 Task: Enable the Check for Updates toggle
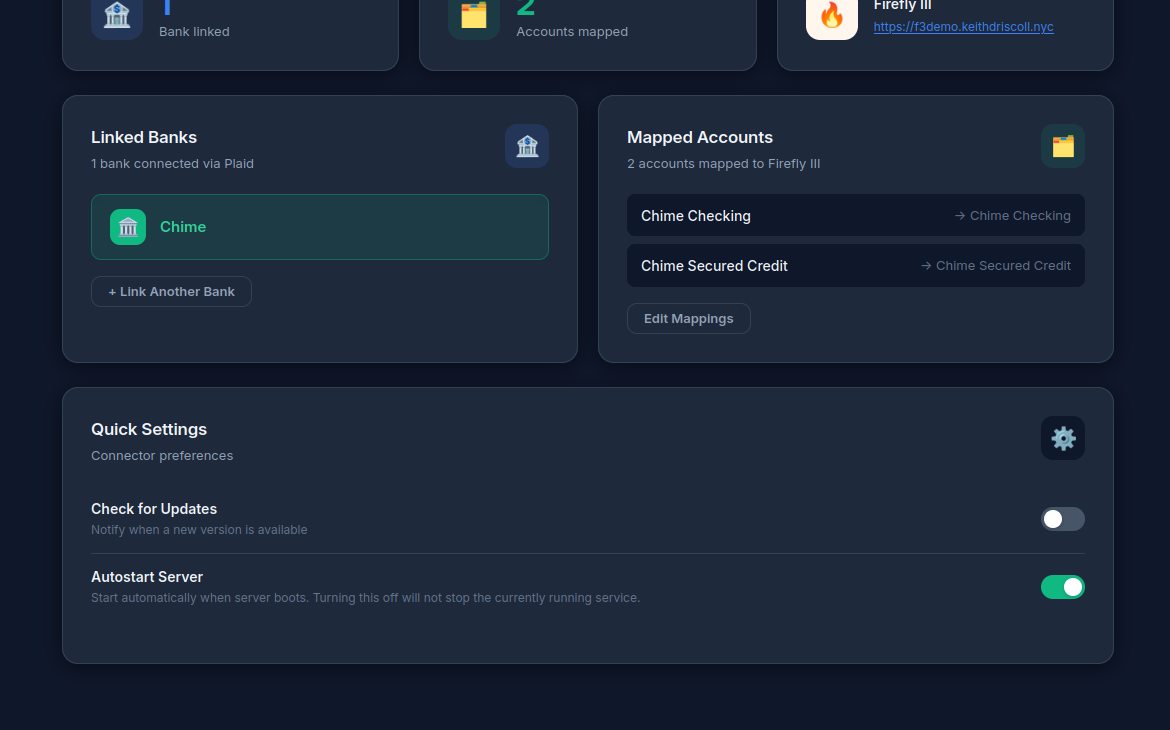(1063, 519)
